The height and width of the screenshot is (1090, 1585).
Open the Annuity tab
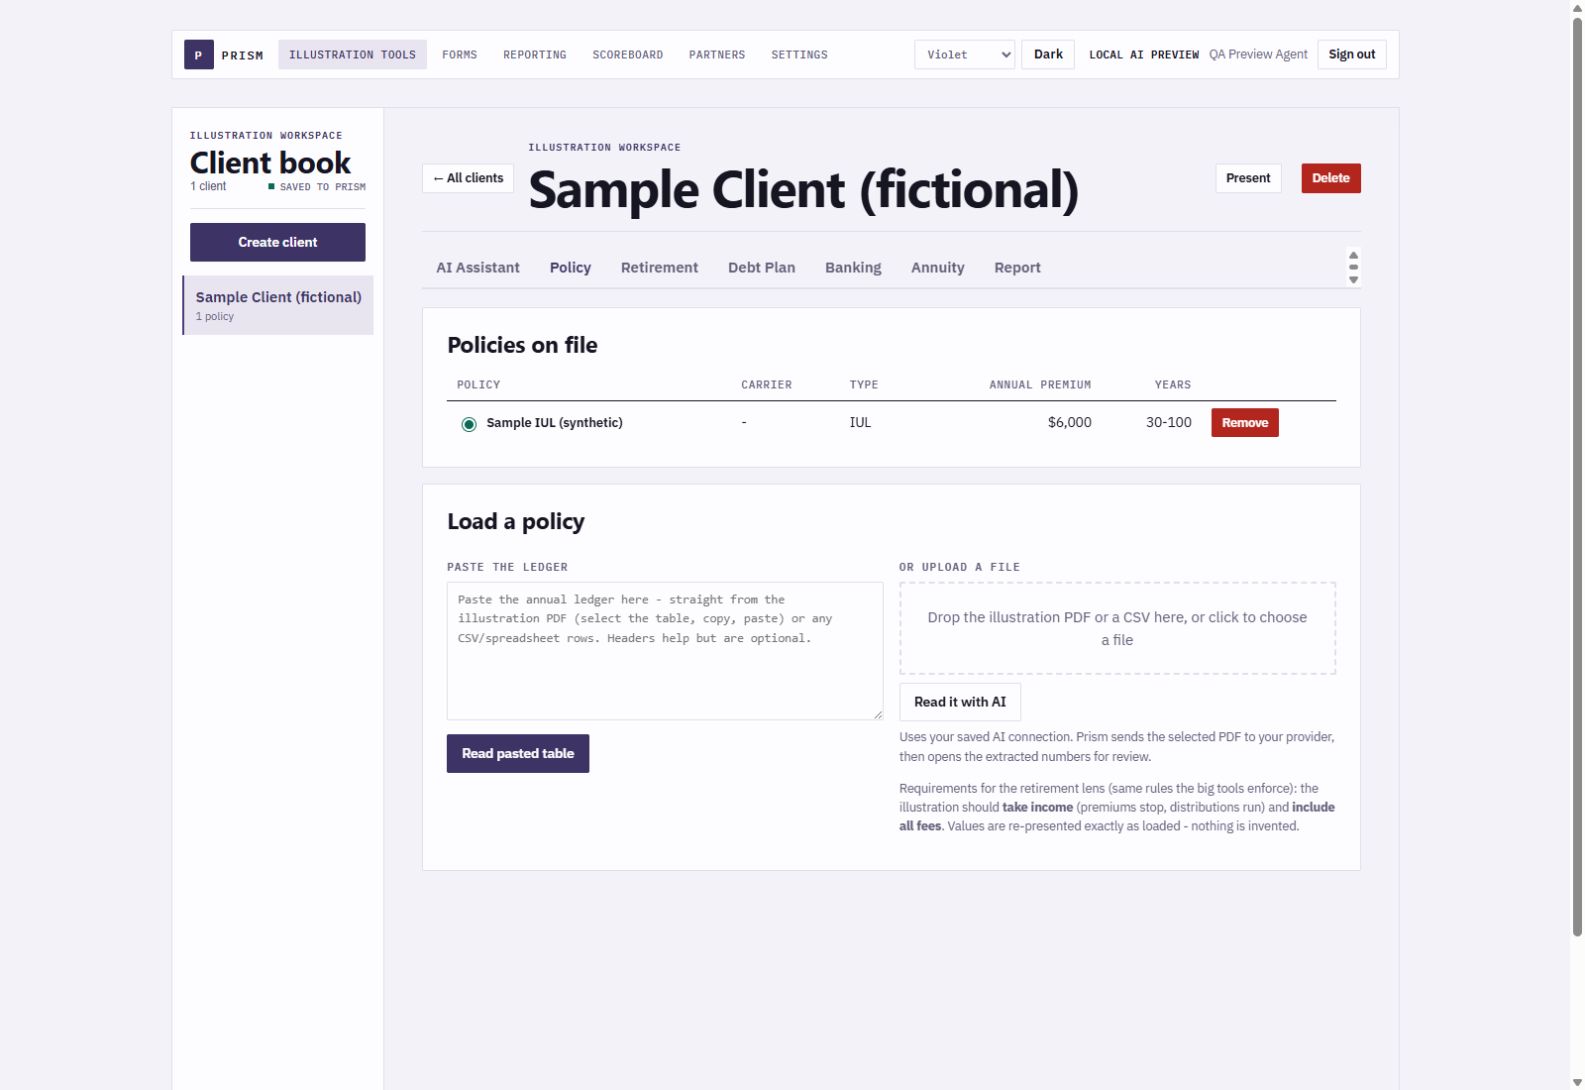click(937, 268)
